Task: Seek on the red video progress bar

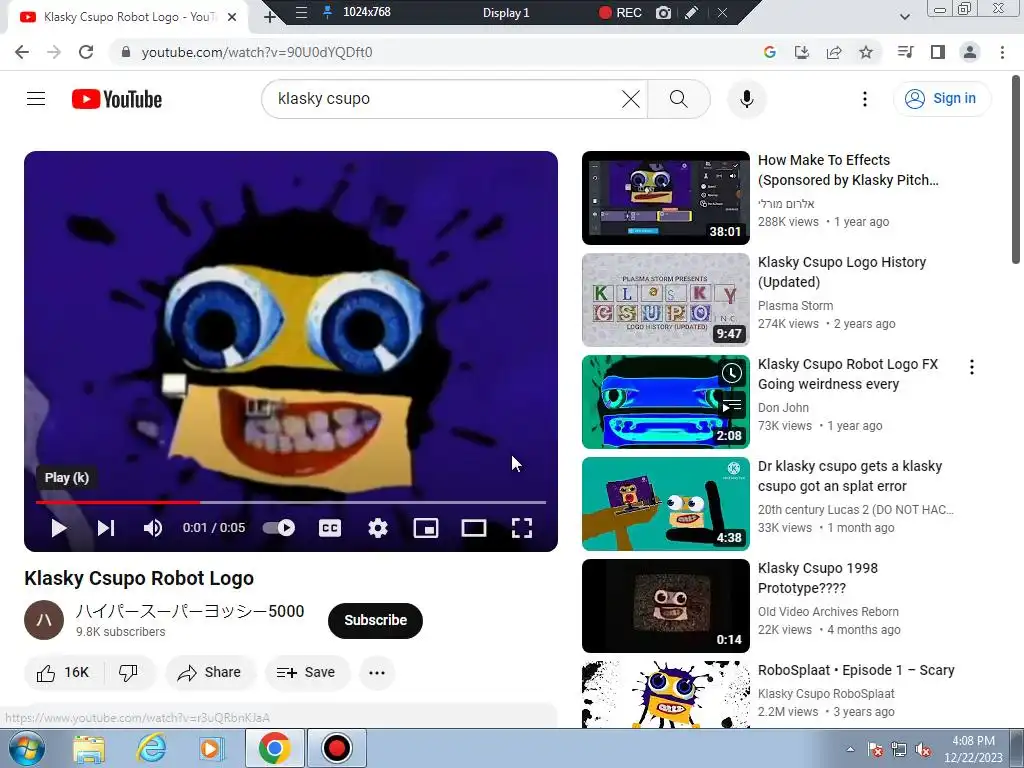Action: (291, 502)
